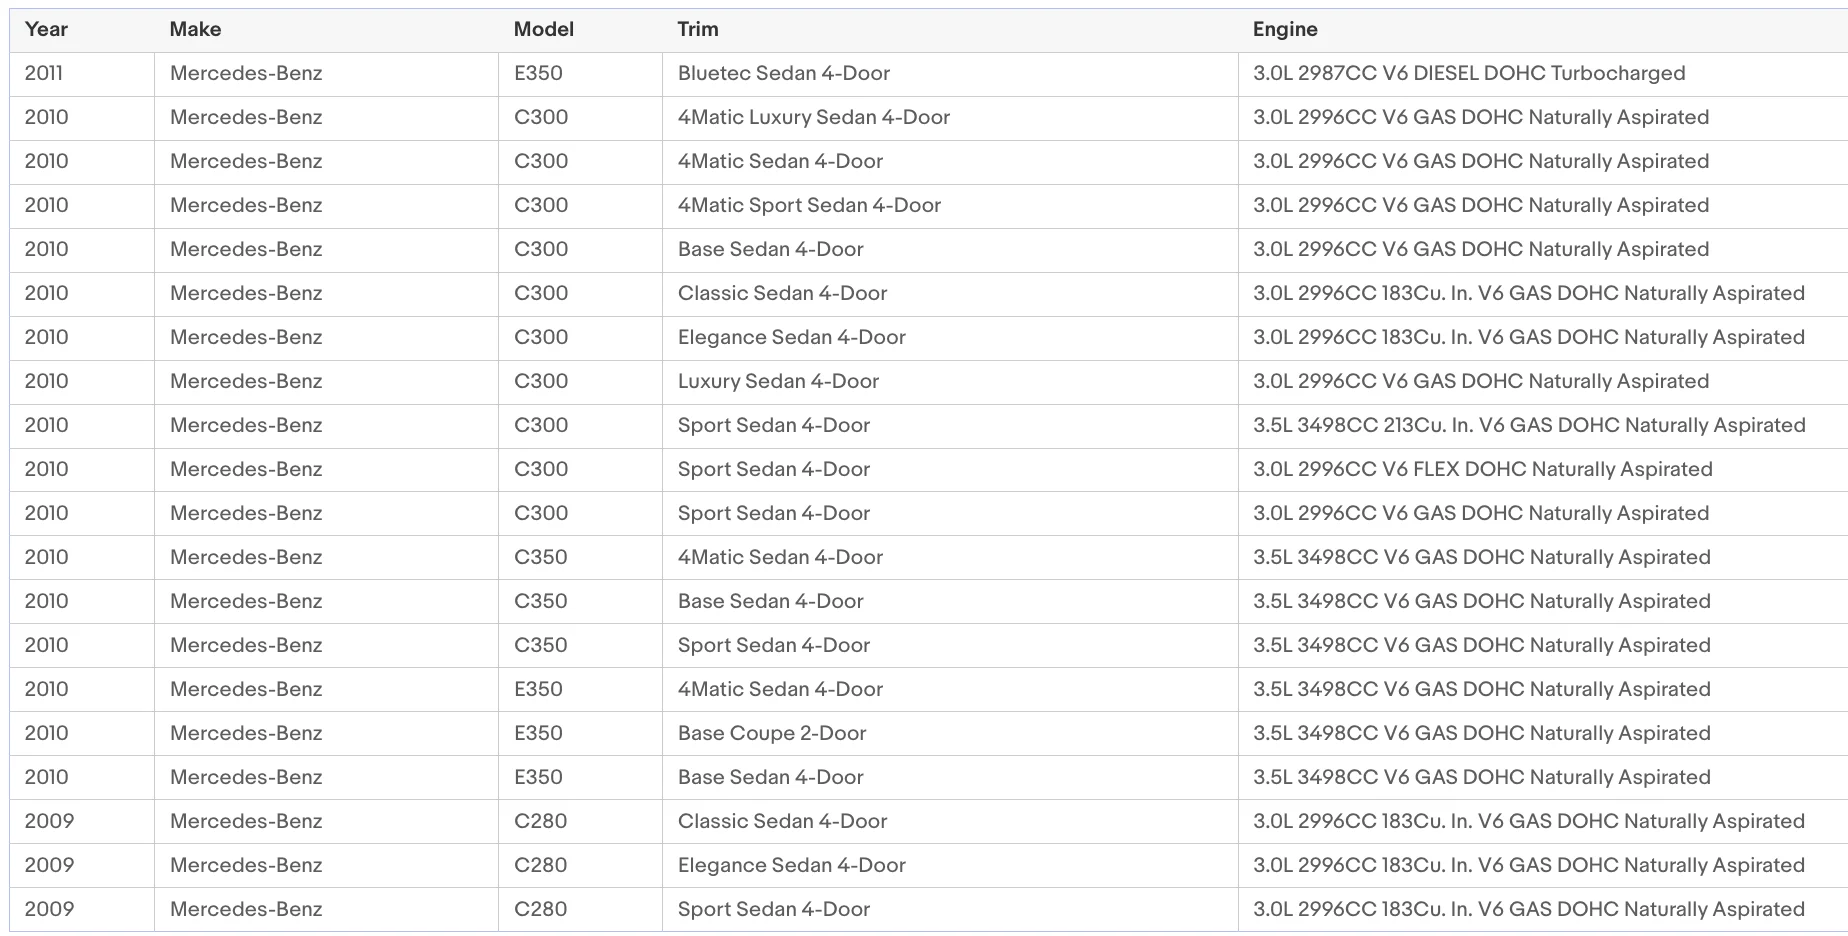1848x936 pixels.
Task: Select the Classic Sedan 4-Door C300 trim
Action: (x=782, y=293)
